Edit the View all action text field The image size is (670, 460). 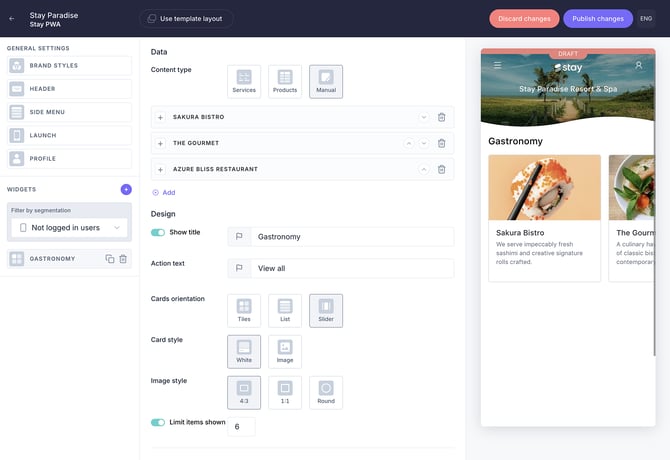coord(352,268)
